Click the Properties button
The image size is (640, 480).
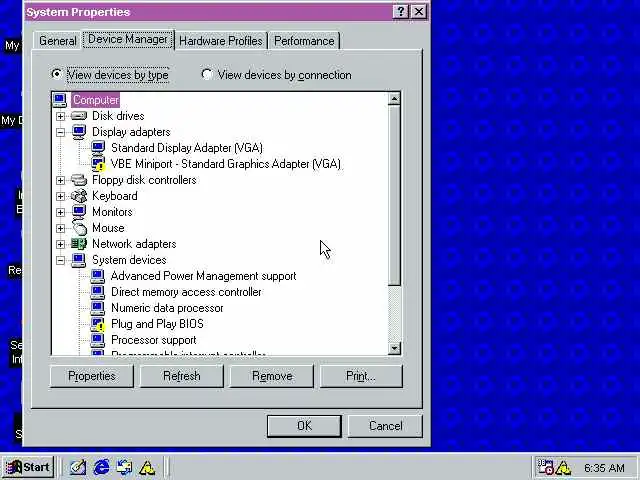point(92,376)
